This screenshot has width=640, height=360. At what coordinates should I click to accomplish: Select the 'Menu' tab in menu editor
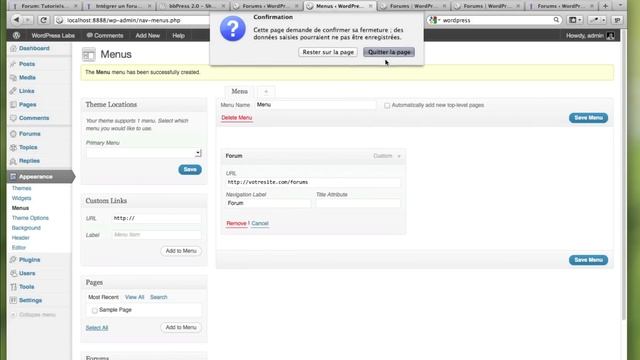click(239, 91)
